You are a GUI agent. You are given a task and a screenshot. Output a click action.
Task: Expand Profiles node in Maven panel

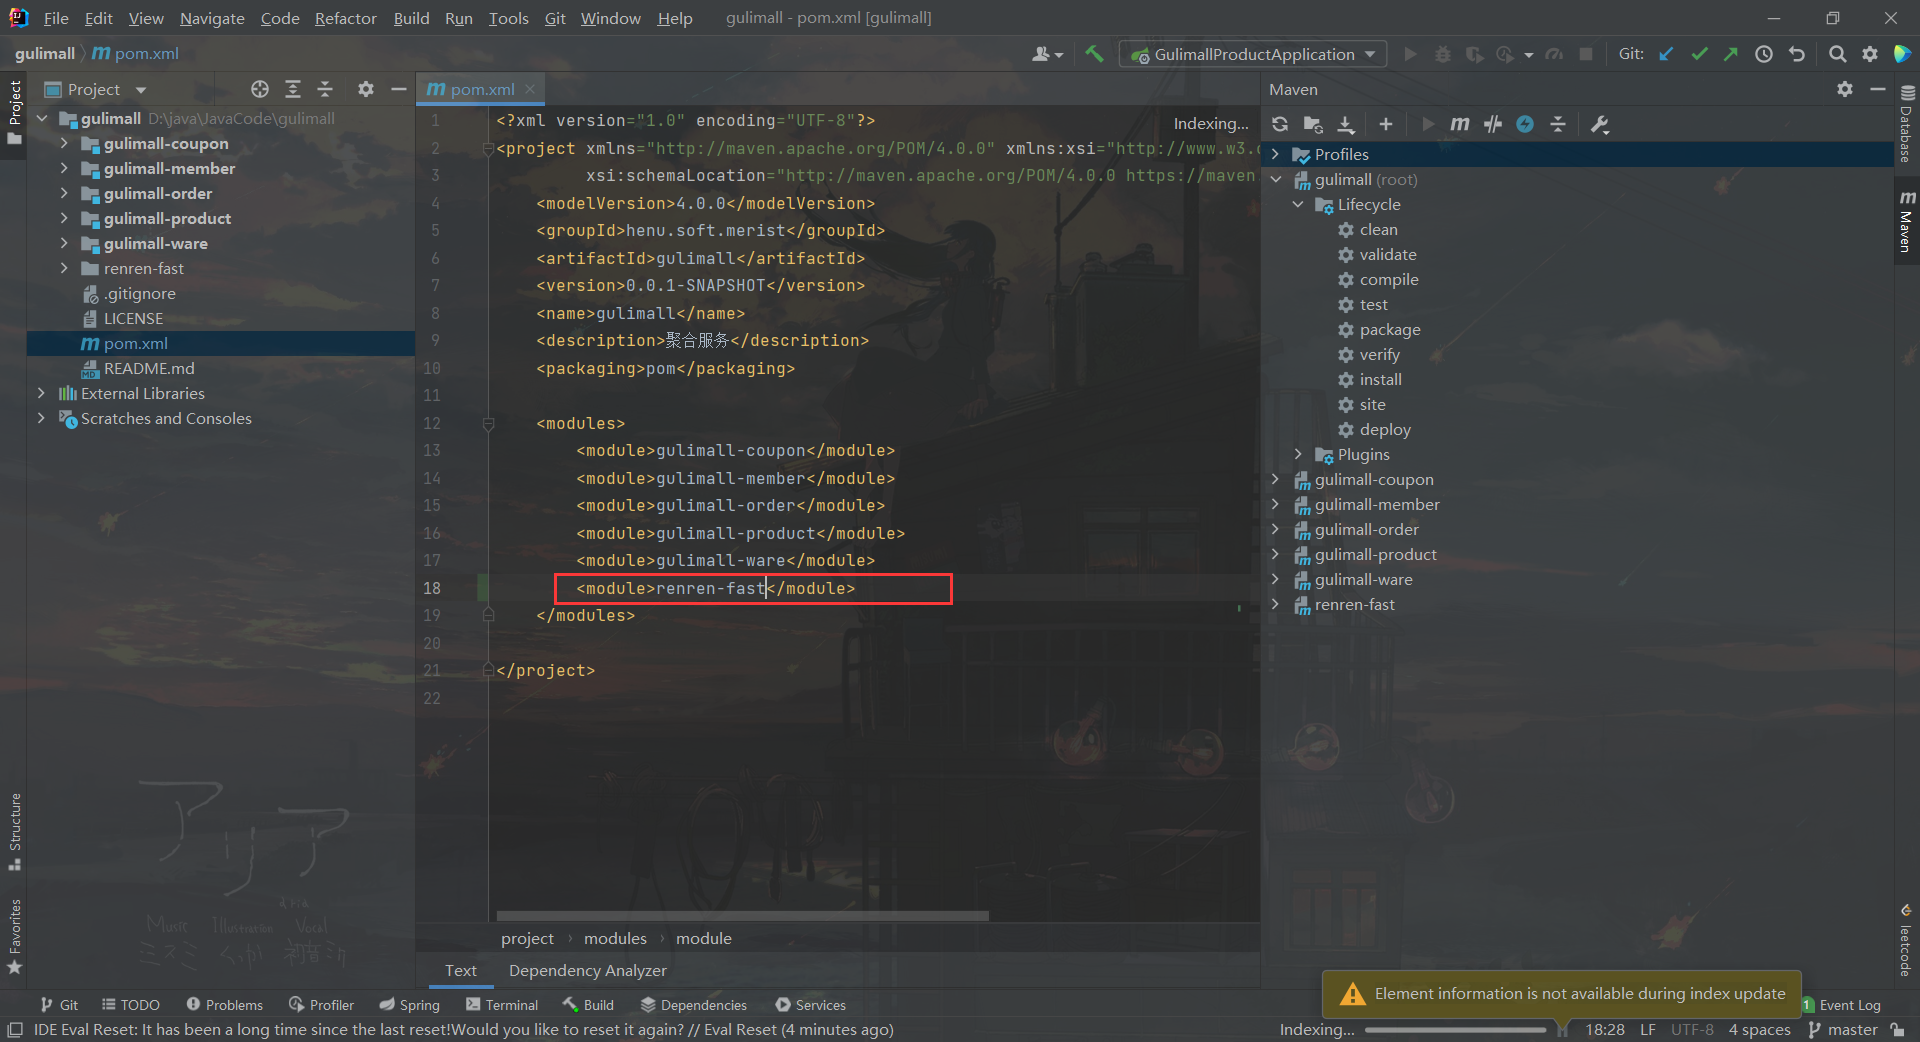point(1275,154)
